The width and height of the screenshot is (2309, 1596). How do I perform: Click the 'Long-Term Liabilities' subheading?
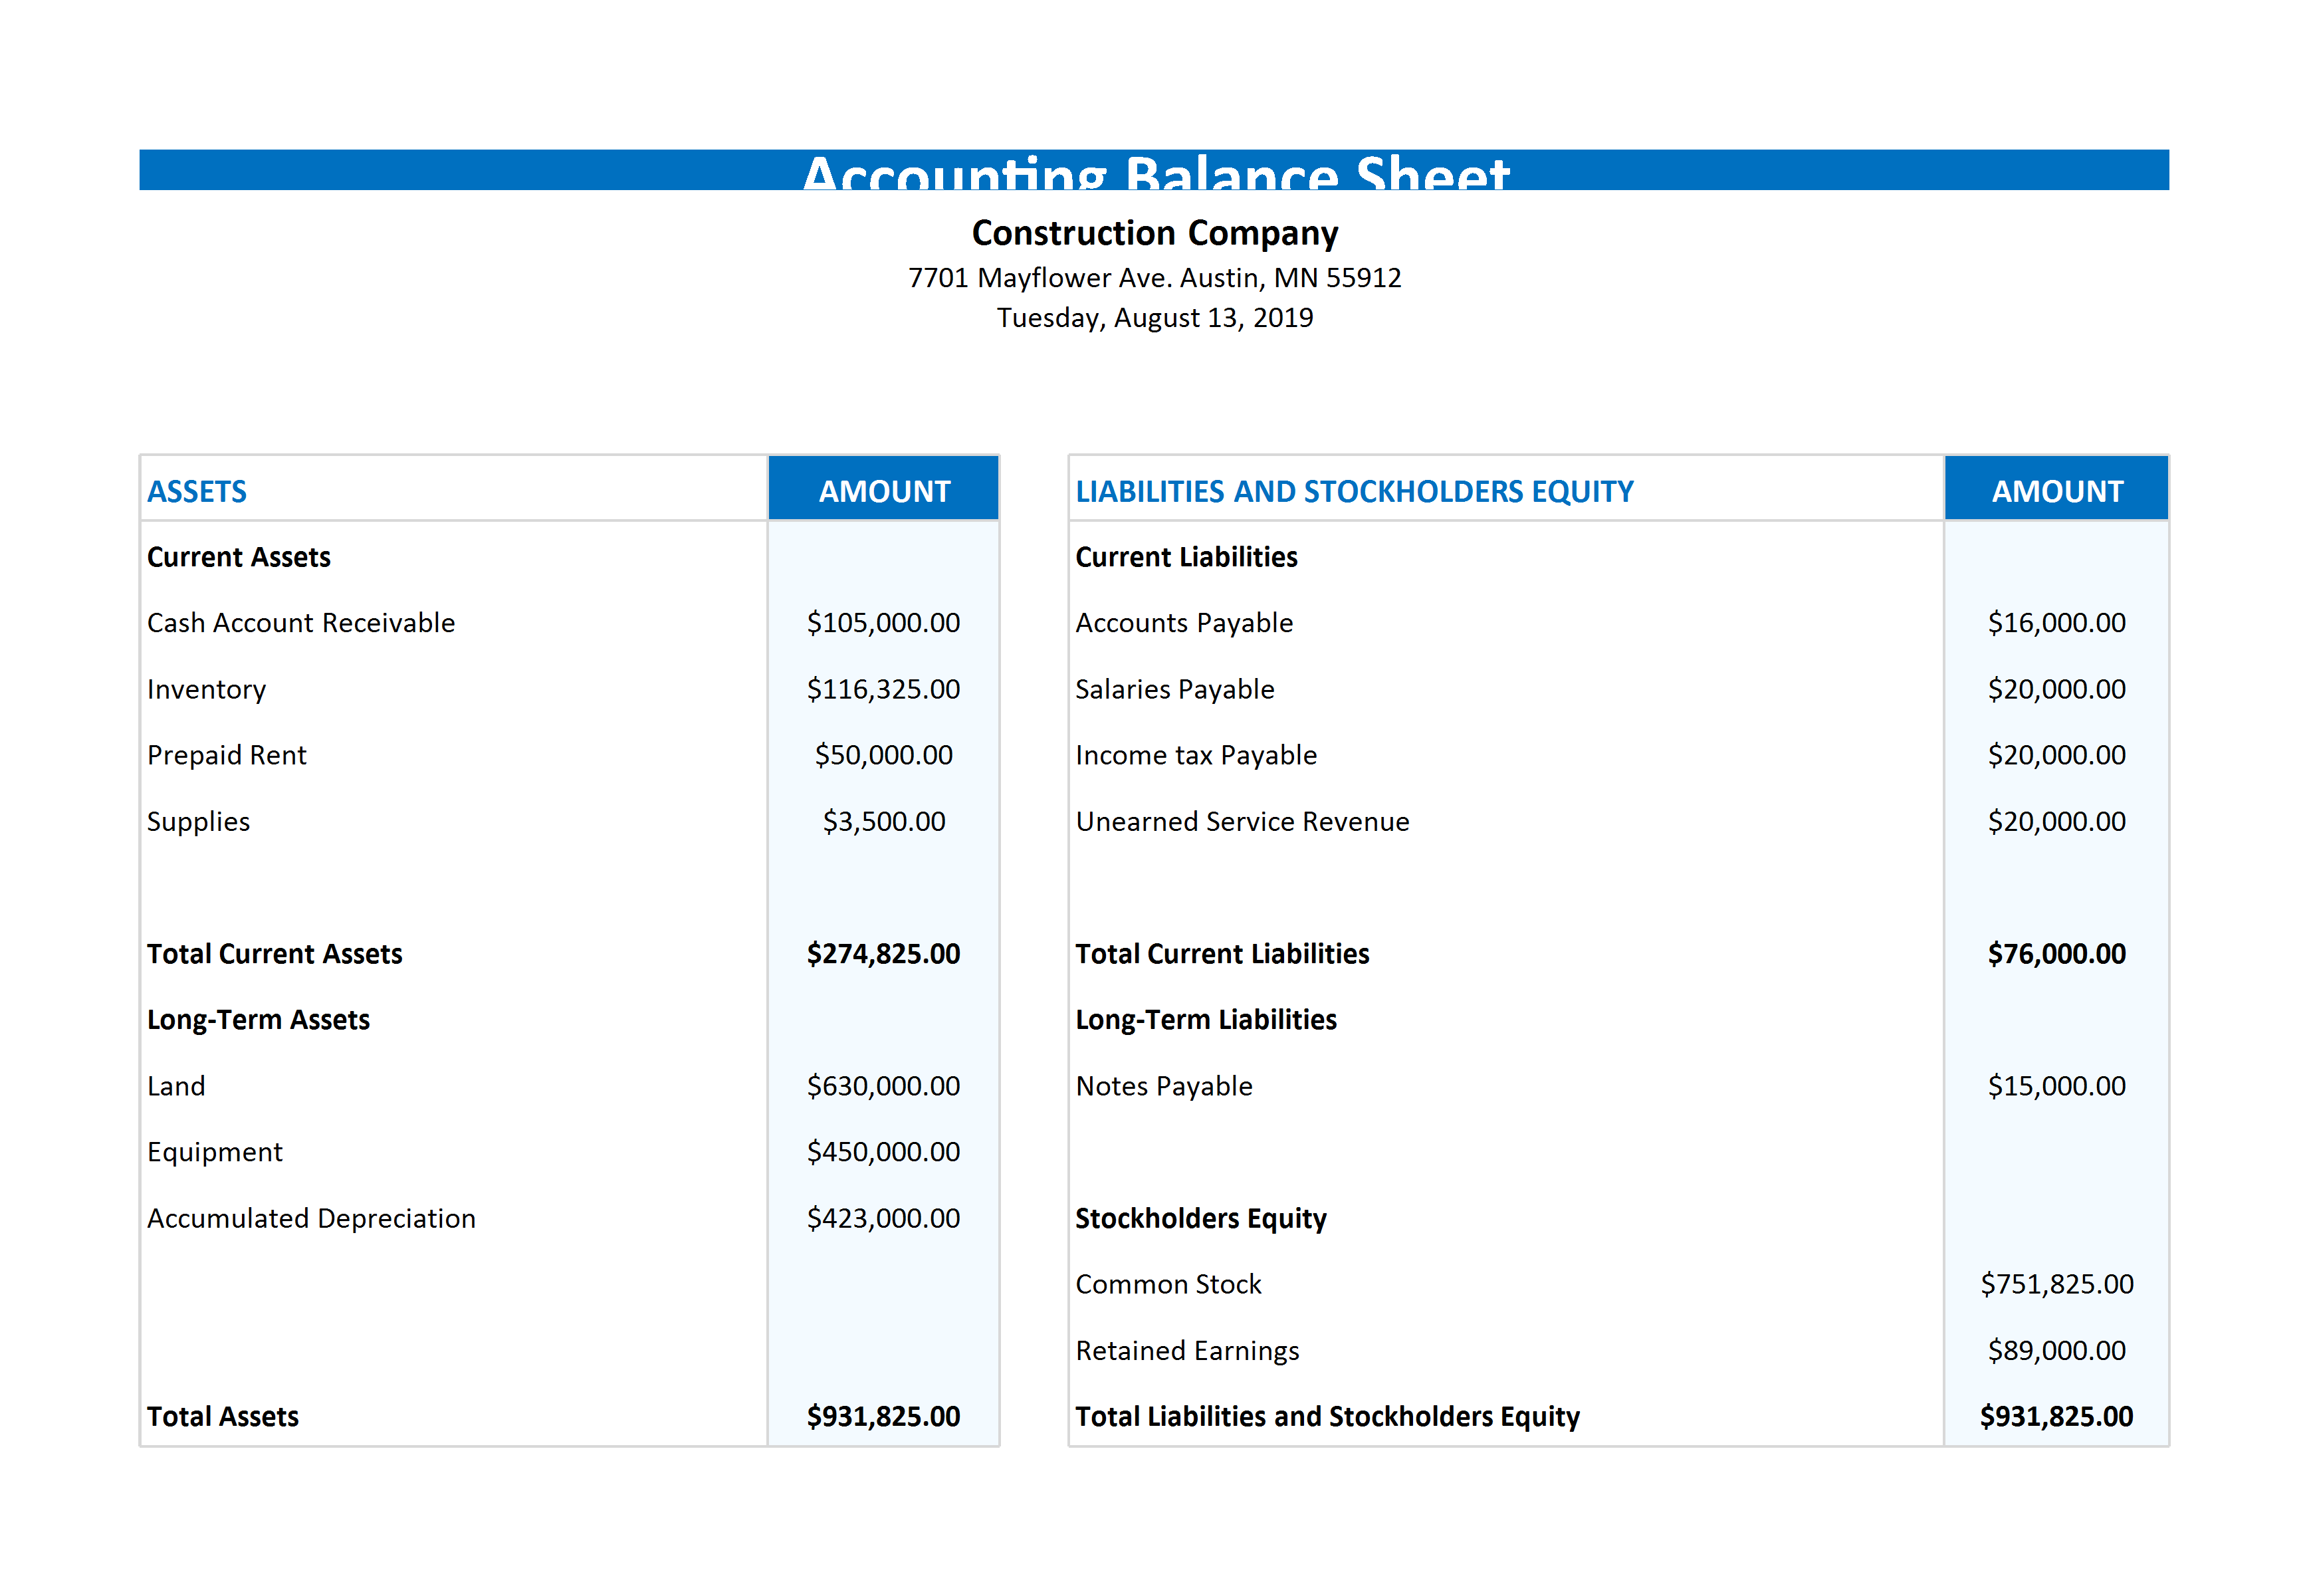tap(1207, 1020)
